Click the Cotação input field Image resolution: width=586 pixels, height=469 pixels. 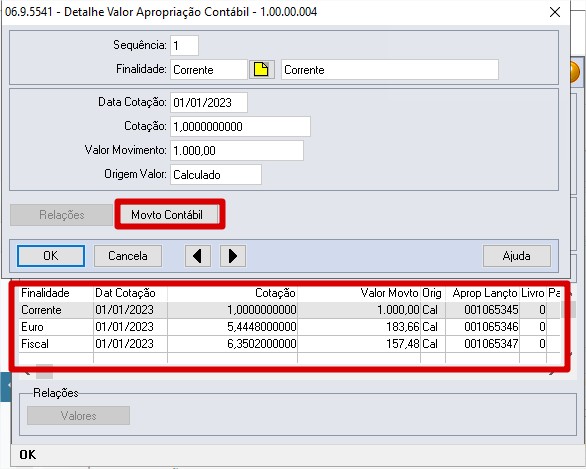pyautogui.click(x=240, y=126)
